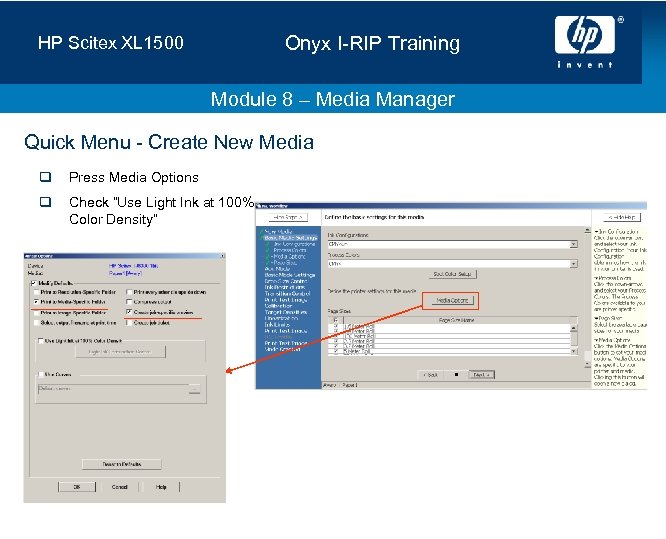Select Ink Restrictions step in sidebar
666x539 pixels.
285,288
